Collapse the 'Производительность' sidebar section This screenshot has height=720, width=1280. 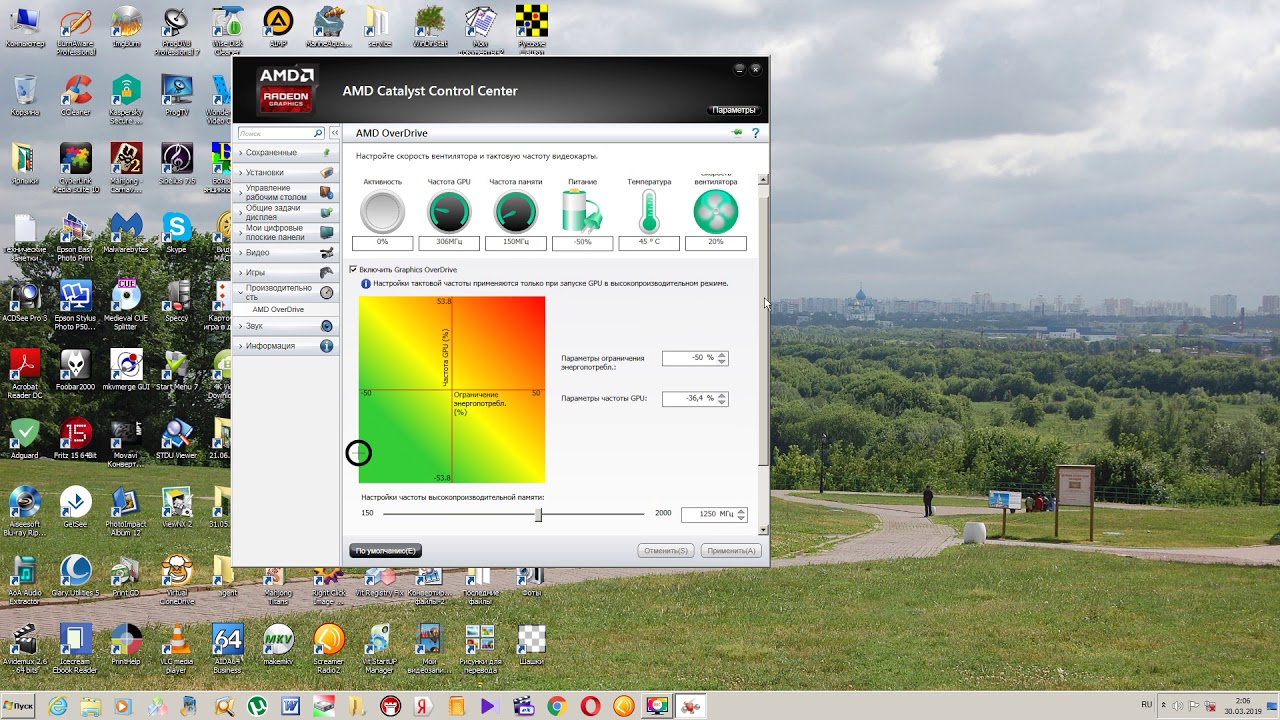pos(286,292)
